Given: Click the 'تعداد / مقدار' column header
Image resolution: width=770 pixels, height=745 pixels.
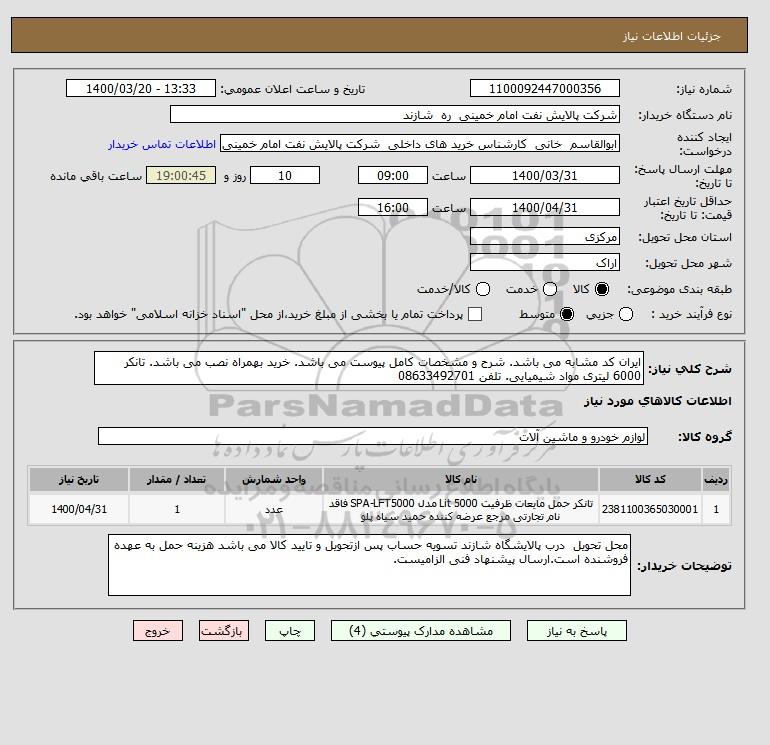Looking at the screenshot, I should [177, 479].
